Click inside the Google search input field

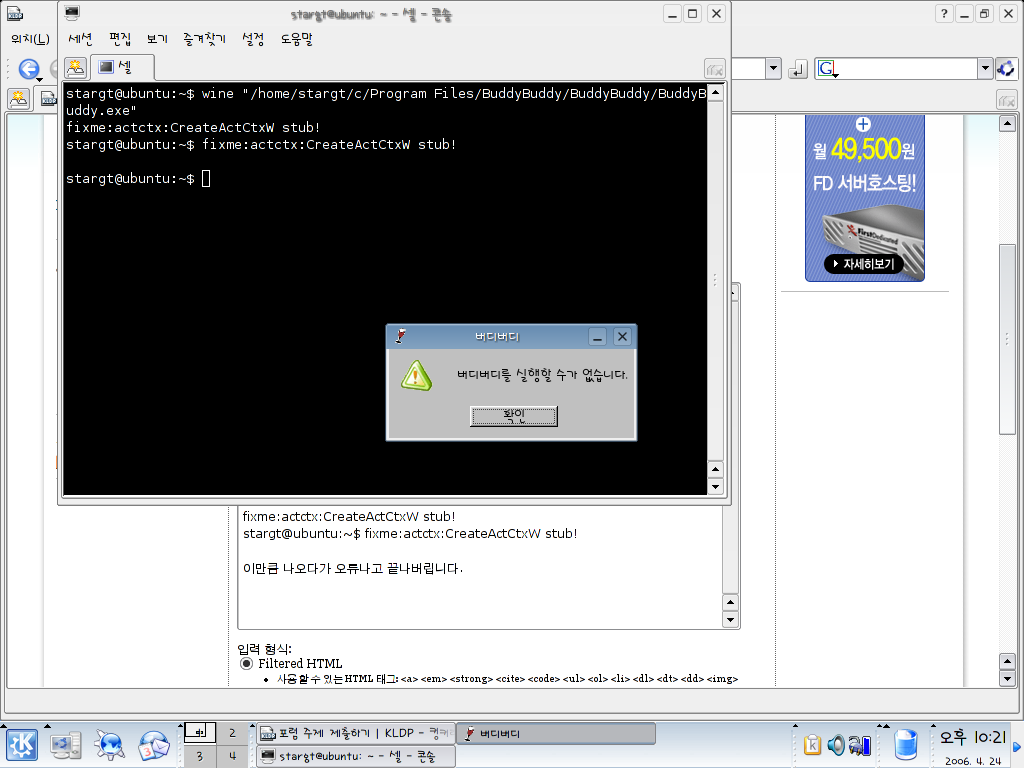click(x=908, y=68)
